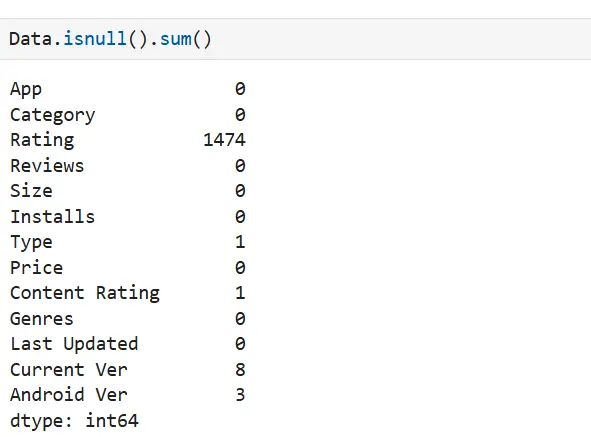Click the Current Ver row label

69,370
